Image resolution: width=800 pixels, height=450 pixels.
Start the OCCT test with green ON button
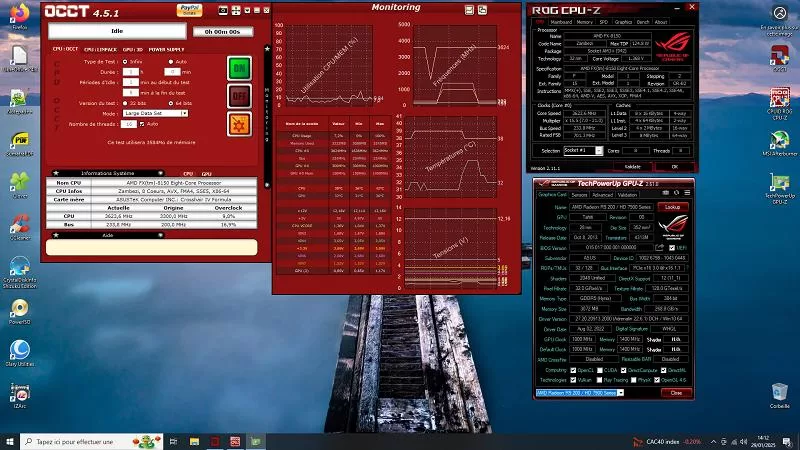[239, 68]
